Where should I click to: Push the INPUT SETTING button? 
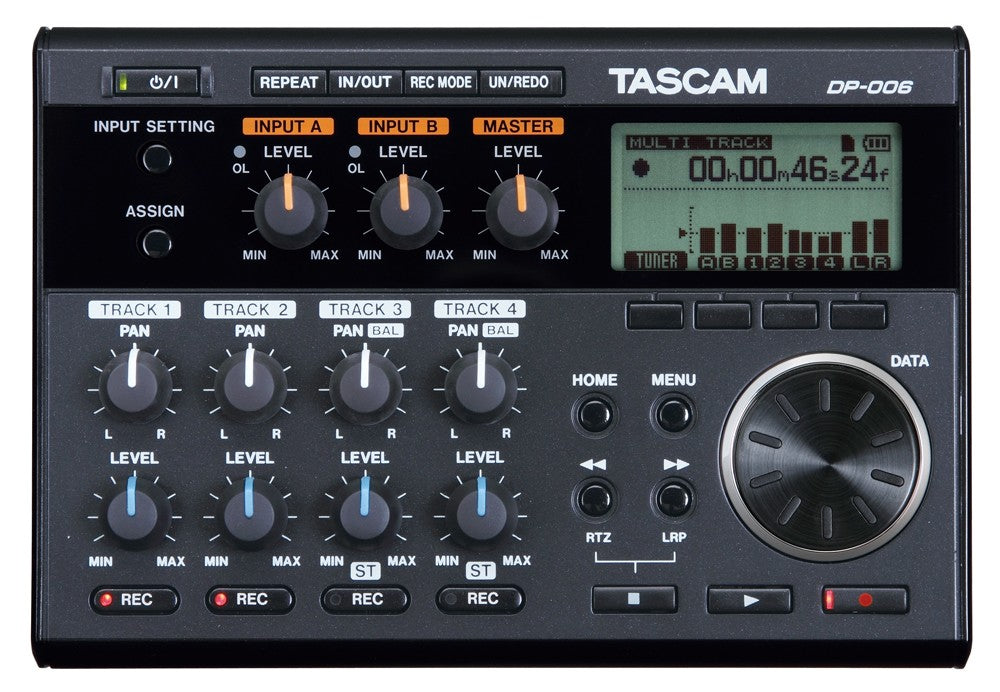coord(156,158)
